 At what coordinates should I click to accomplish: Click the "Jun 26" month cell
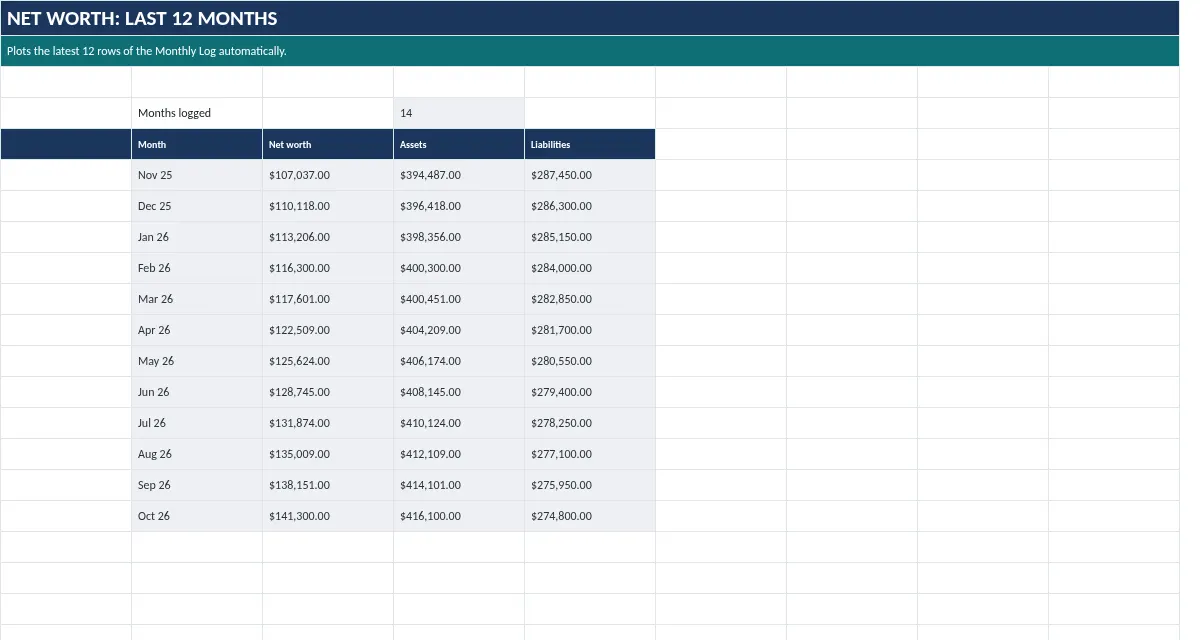tap(197, 392)
